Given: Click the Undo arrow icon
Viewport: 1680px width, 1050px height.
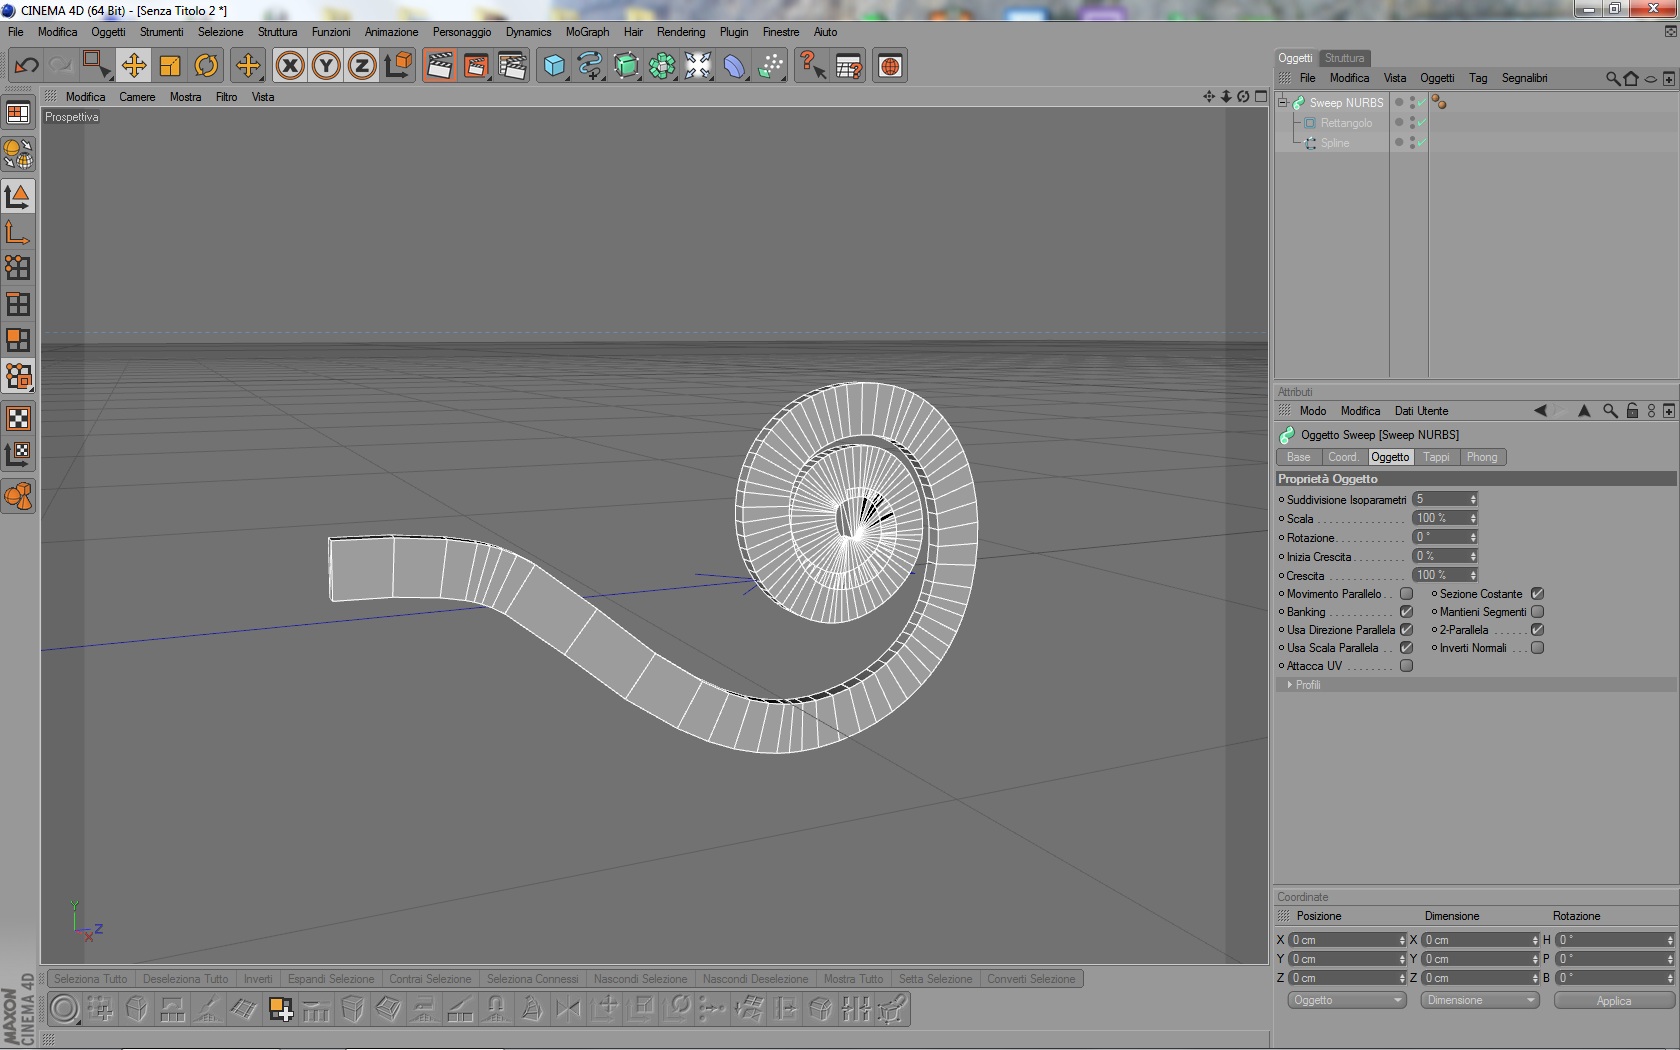Looking at the screenshot, I should pyautogui.click(x=26, y=66).
